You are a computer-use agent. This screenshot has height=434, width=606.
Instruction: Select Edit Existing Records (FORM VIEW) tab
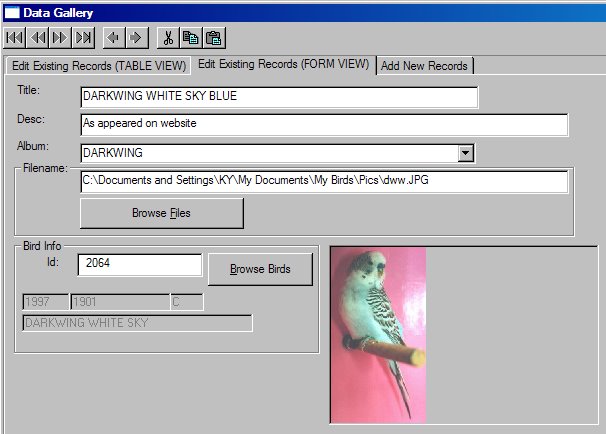coord(283,64)
